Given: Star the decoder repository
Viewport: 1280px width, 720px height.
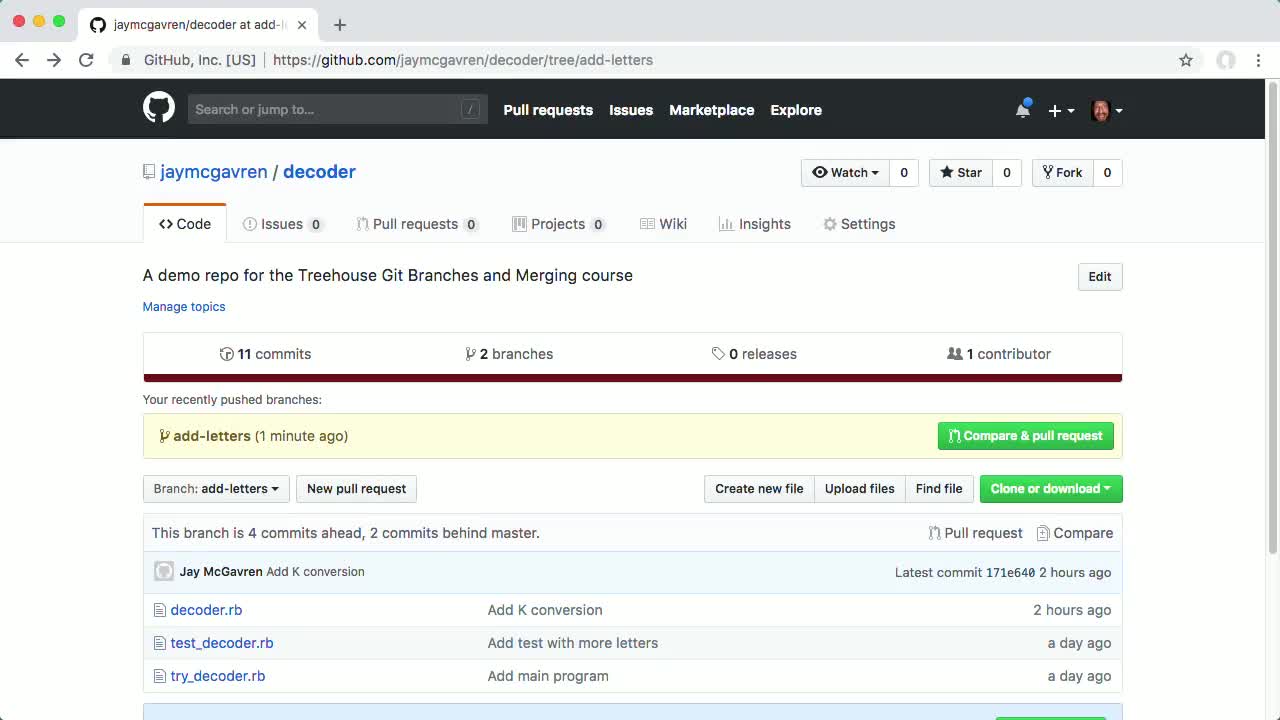Looking at the screenshot, I should (959, 172).
